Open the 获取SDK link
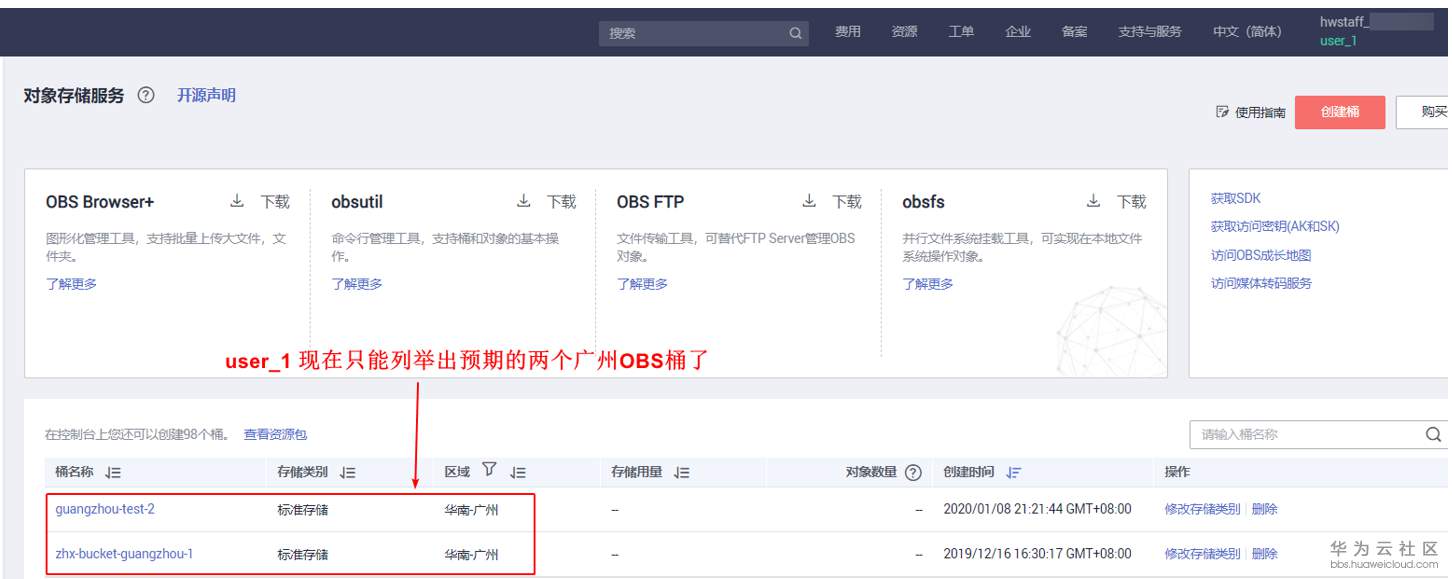Viewport: 1452px width, 579px height. (1236, 199)
